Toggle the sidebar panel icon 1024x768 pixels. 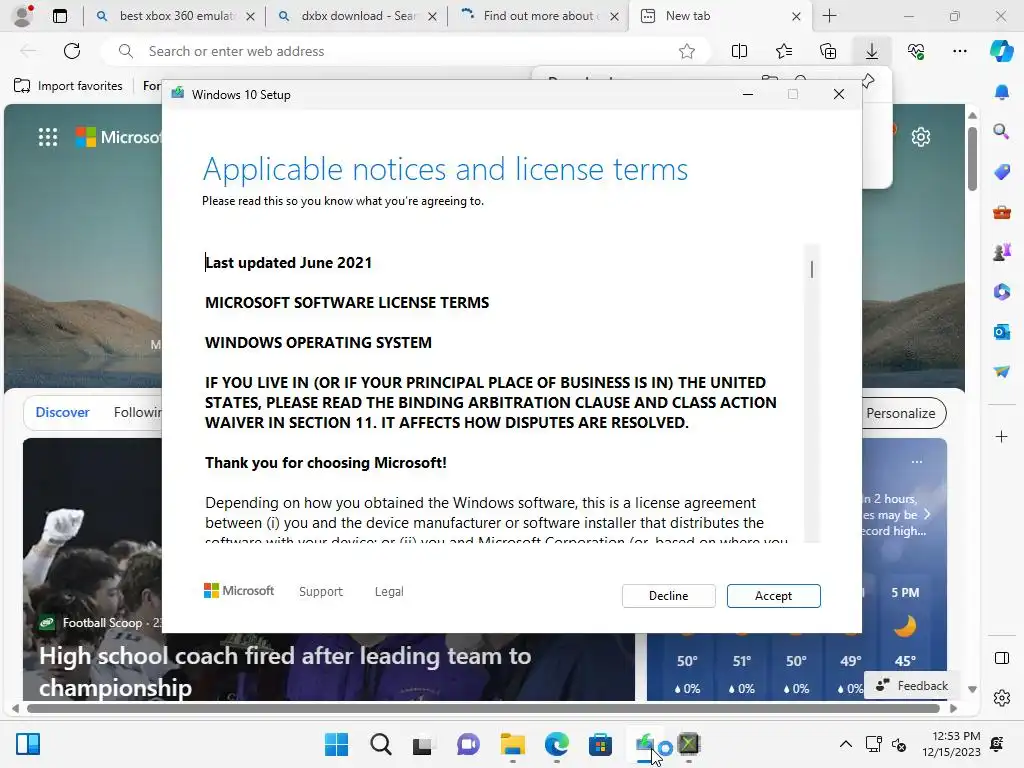tap(1002, 658)
